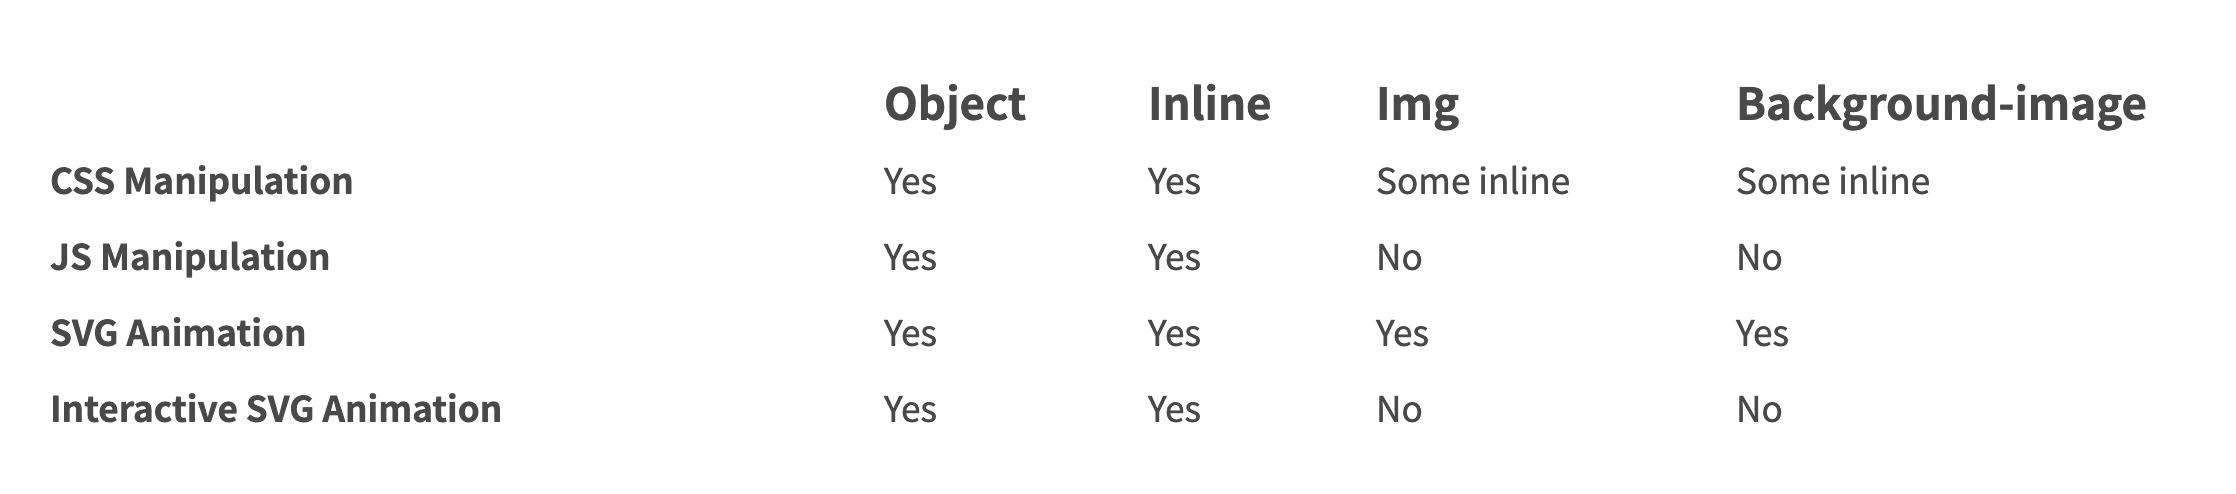Click the Interactive SVG Animation row label
Viewport: 2236px width, 494px height.
tap(275, 410)
